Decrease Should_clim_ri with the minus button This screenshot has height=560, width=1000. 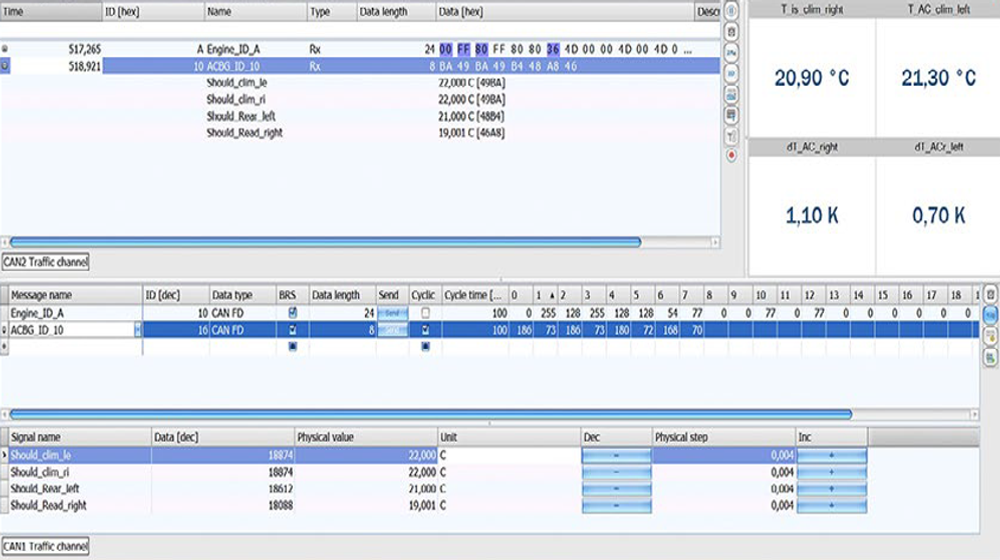[x=616, y=472]
